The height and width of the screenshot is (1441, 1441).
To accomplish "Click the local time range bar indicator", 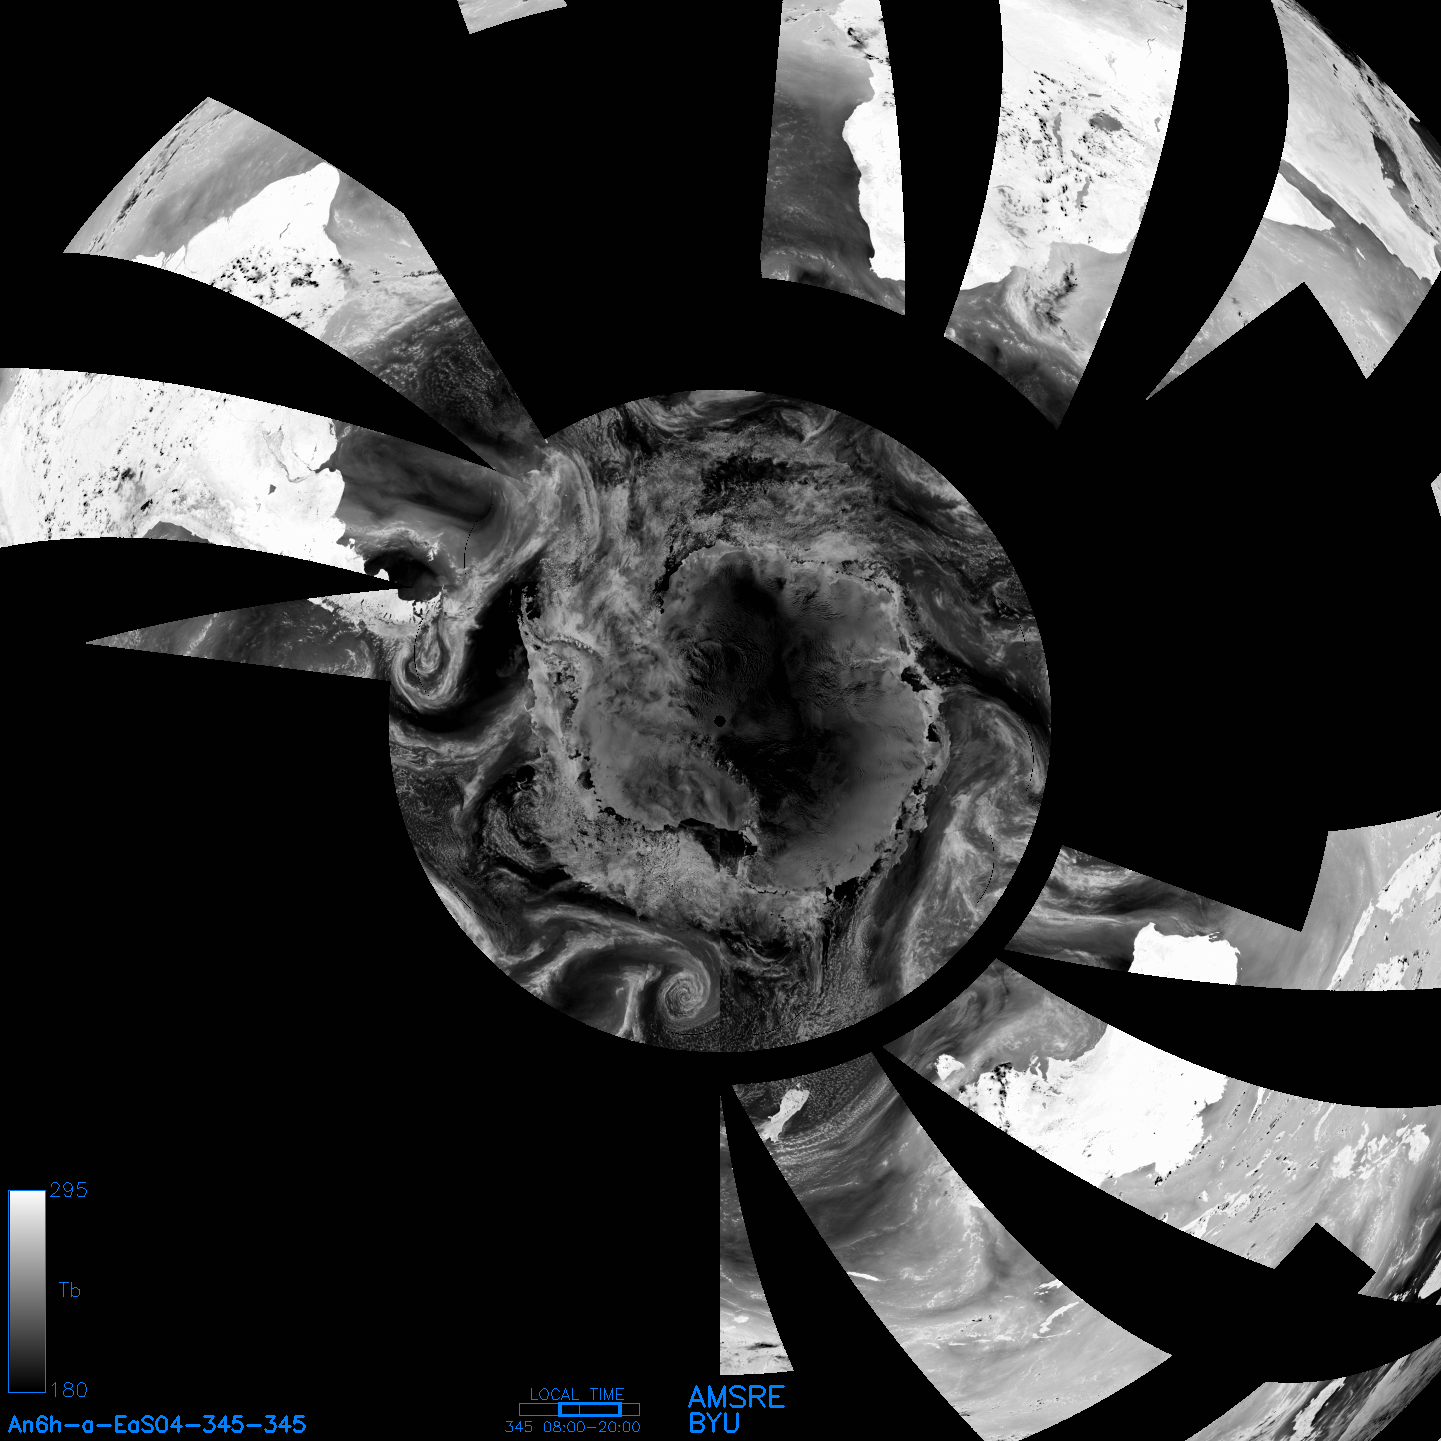I will coord(579,1409).
